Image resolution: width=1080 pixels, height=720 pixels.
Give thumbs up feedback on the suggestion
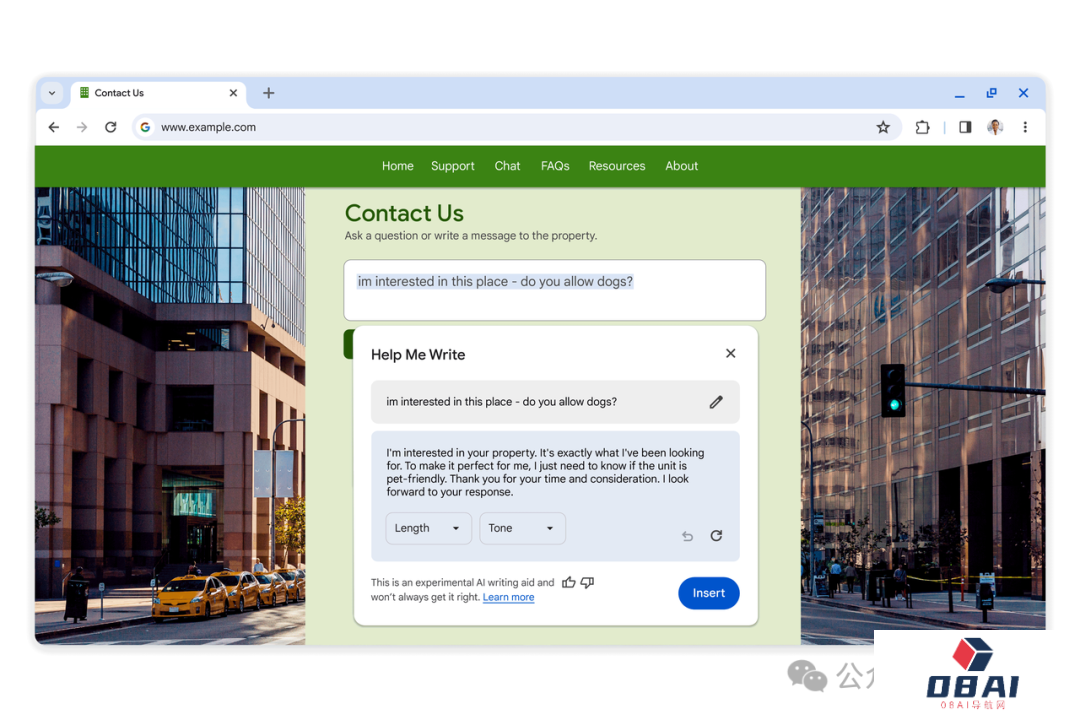(x=568, y=582)
